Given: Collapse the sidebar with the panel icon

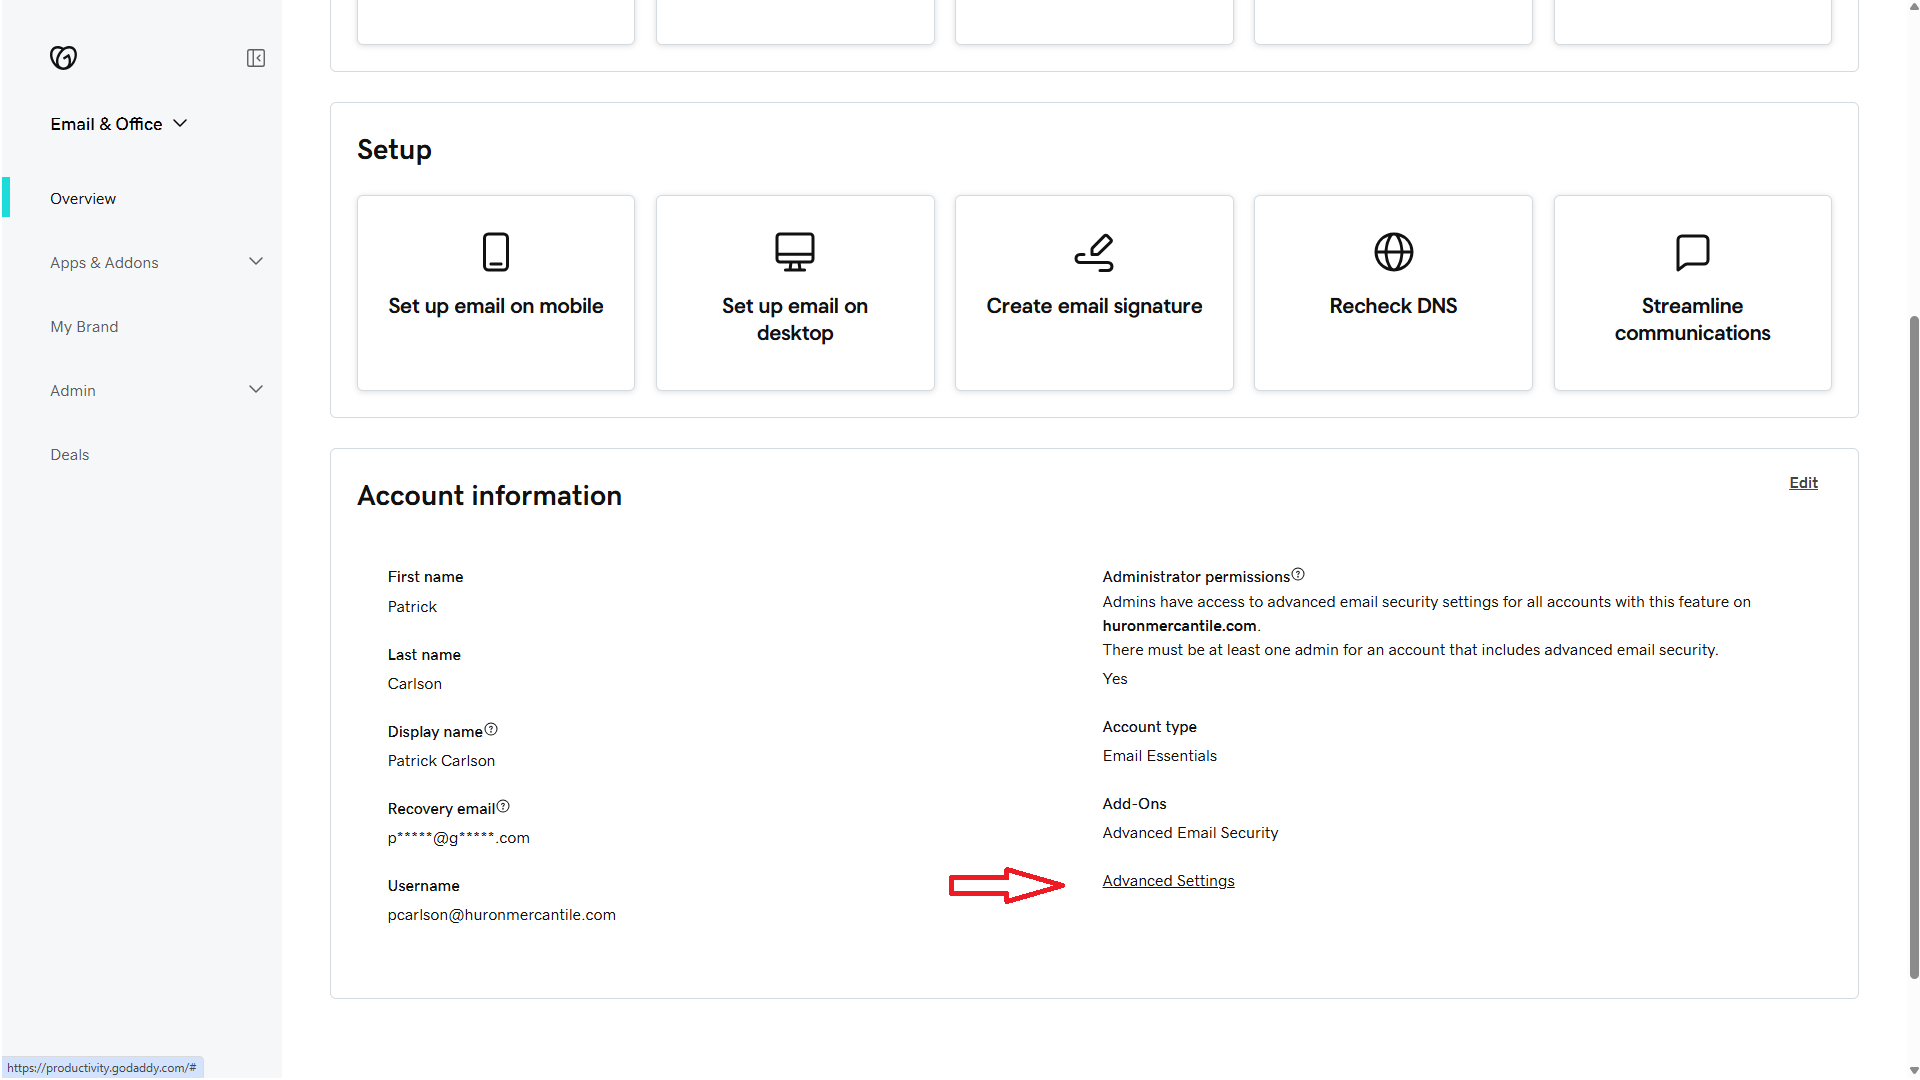Looking at the screenshot, I should pos(256,58).
